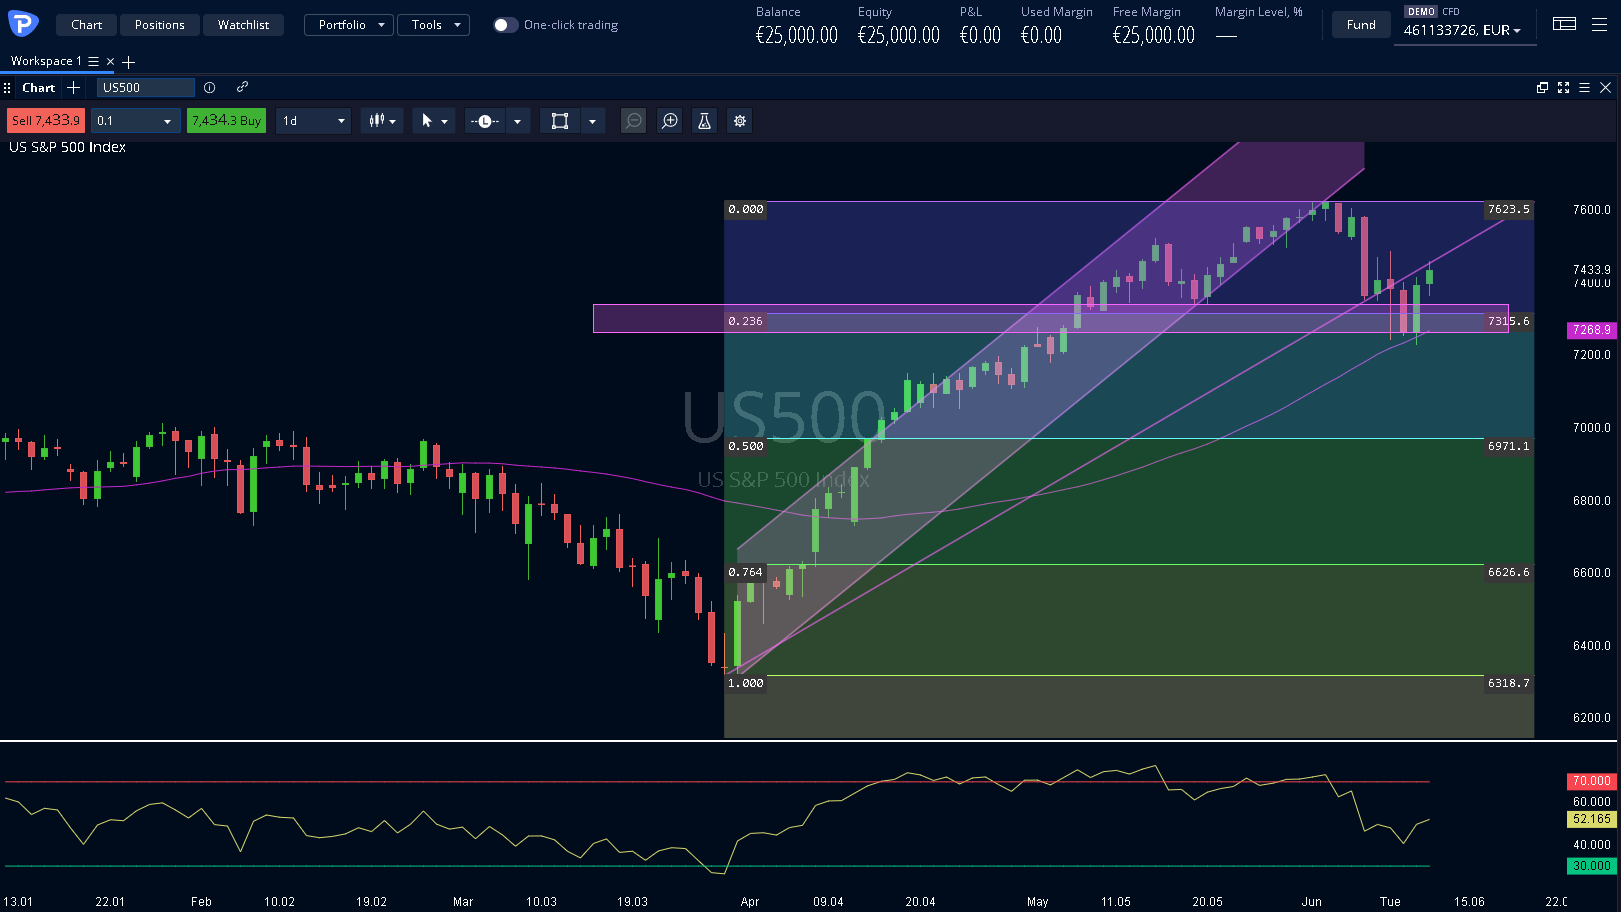Open chart type candlestick selector
The image size is (1621, 912).
[x=382, y=121]
